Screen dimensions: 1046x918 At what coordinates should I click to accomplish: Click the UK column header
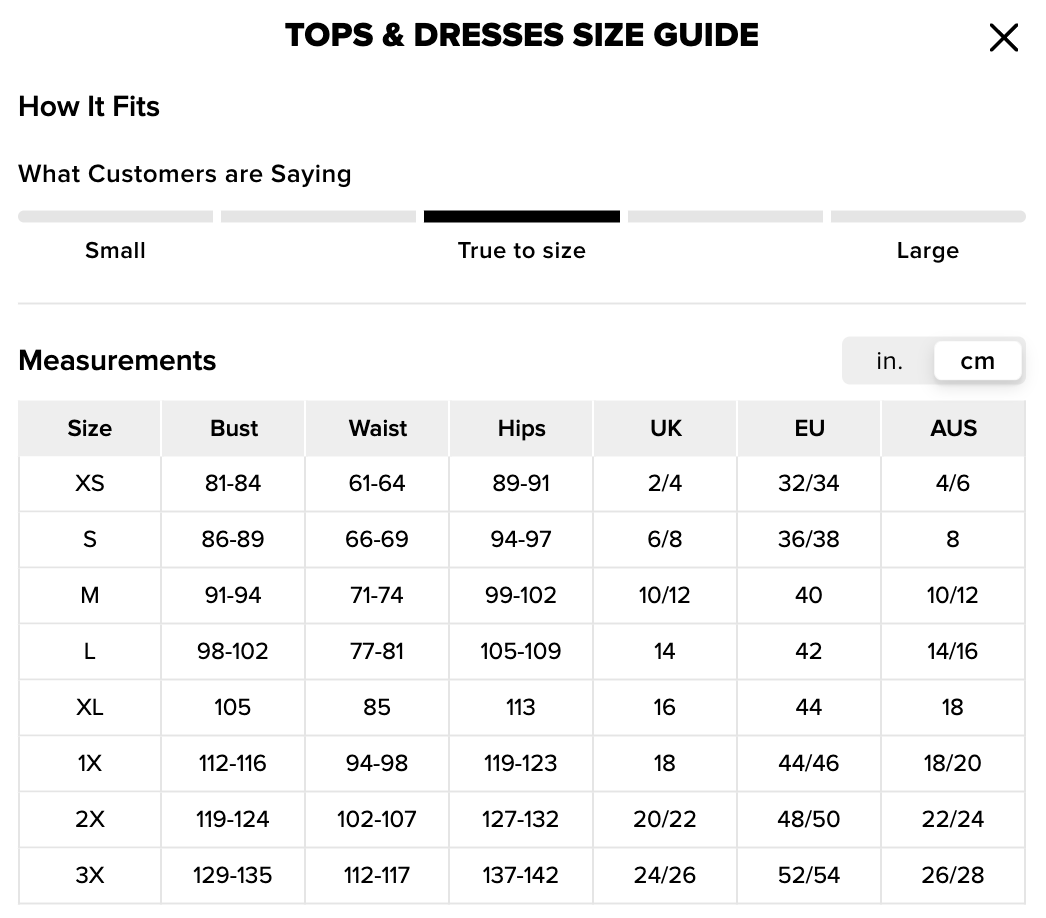click(665, 428)
